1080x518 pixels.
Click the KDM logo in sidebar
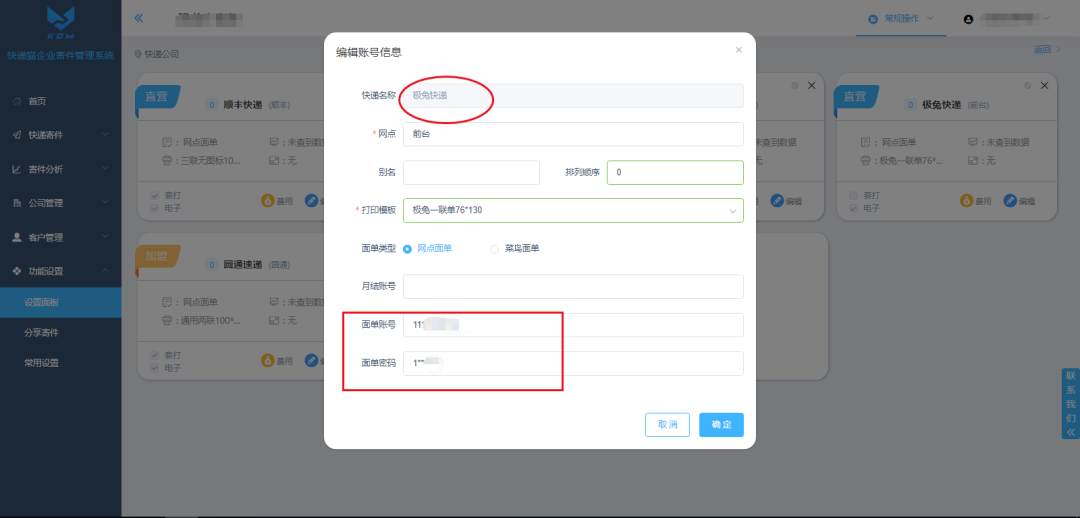[61, 23]
